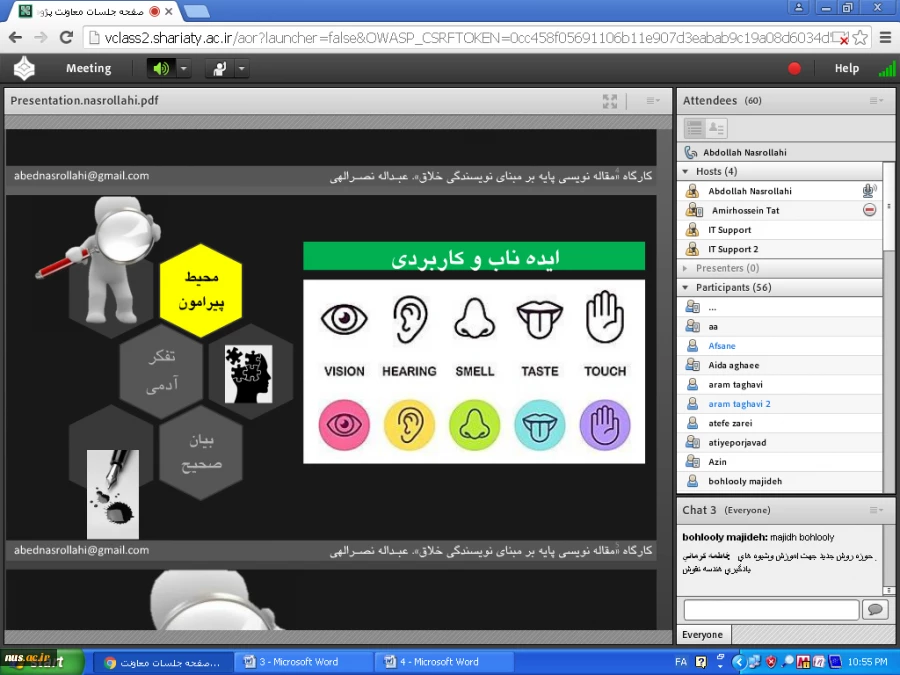
Task: Expand the Presenters (0) group
Action: [x=685, y=268]
